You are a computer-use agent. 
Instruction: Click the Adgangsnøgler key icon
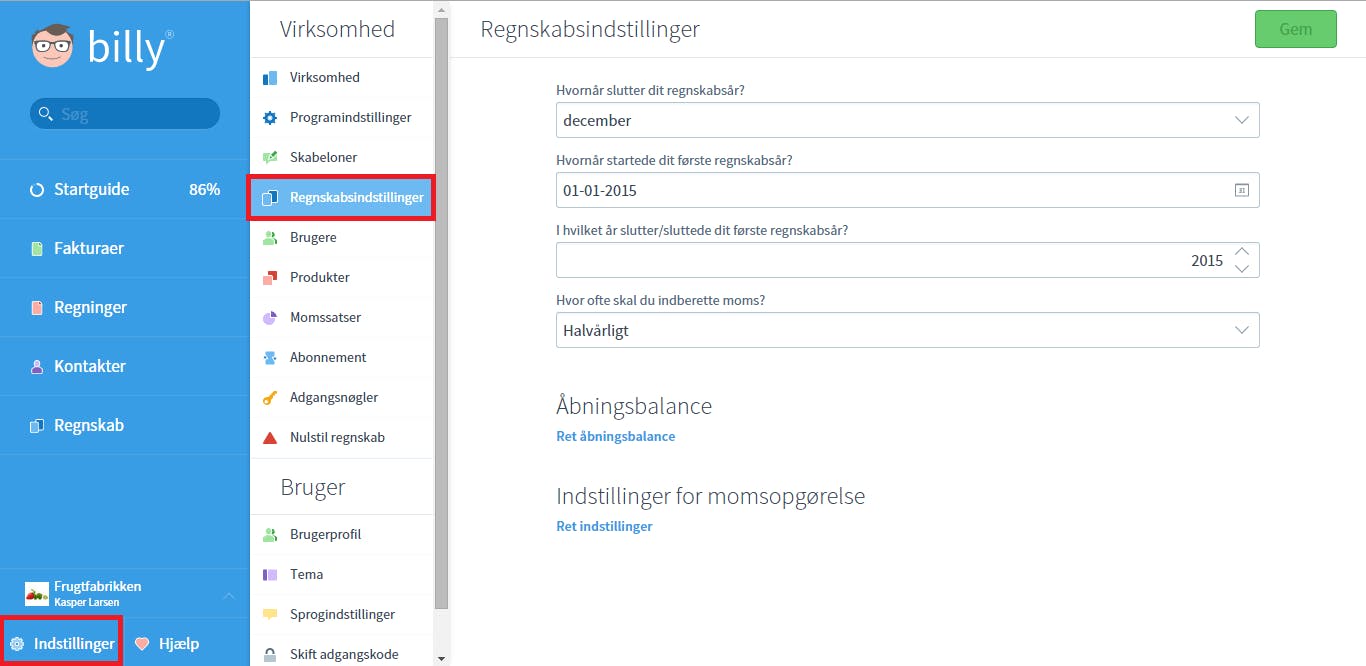[x=269, y=398]
